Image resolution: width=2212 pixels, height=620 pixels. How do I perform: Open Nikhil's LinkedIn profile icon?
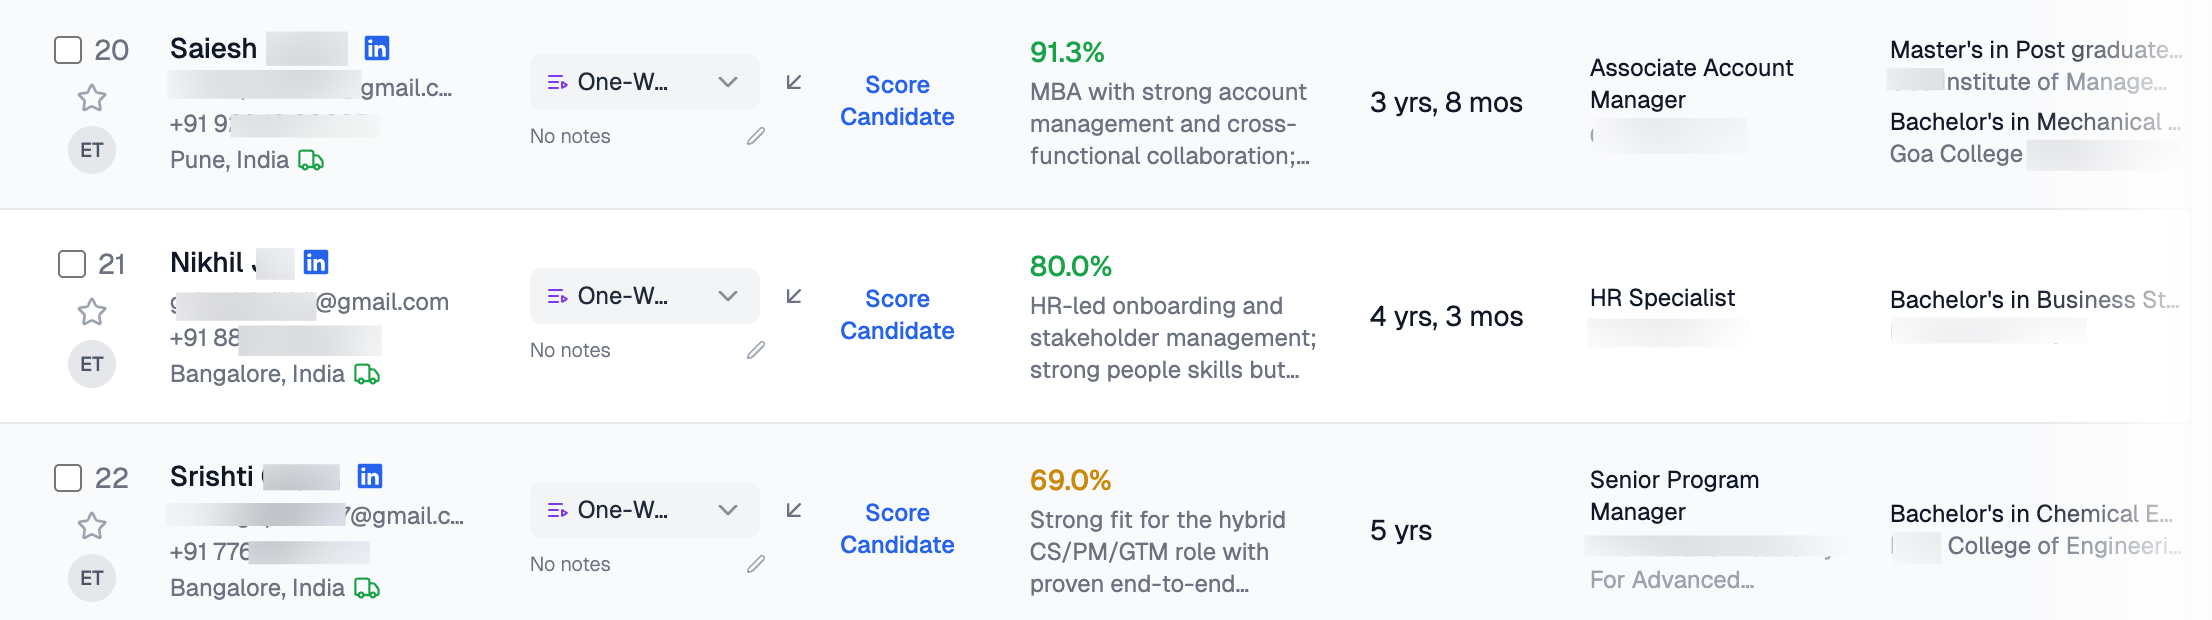click(316, 262)
